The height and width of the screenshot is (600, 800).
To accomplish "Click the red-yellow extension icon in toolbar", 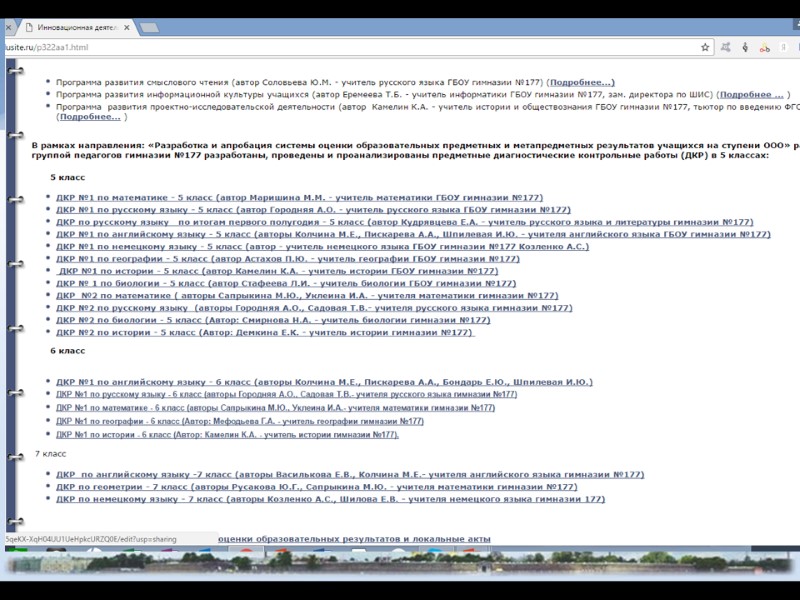I will pyautogui.click(x=764, y=47).
